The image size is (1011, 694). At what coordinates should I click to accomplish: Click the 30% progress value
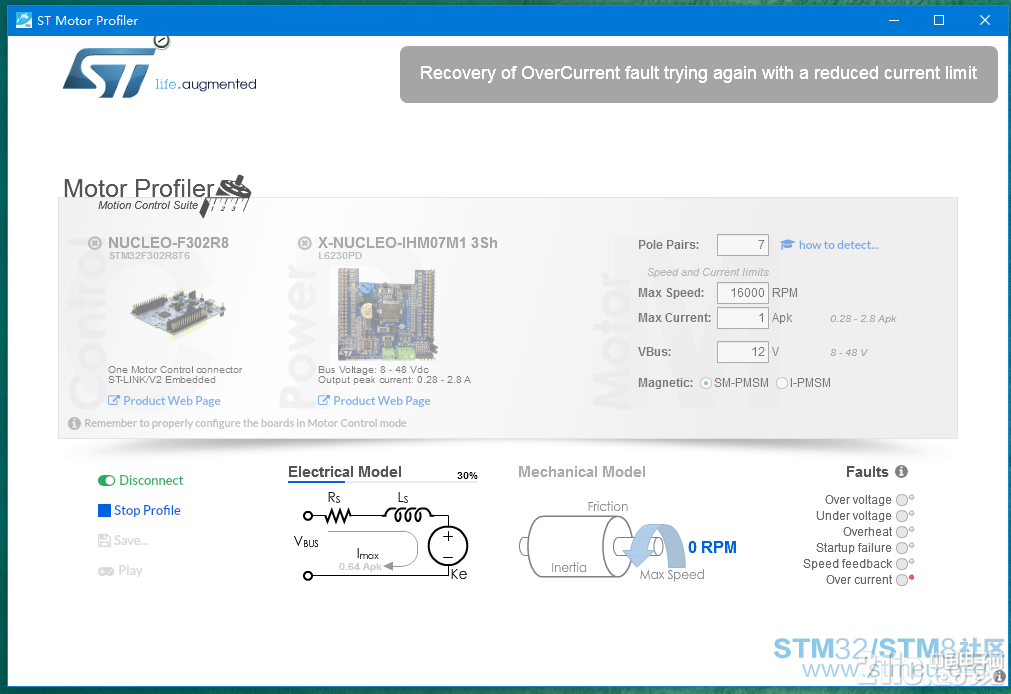pyautogui.click(x=467, y=475)
